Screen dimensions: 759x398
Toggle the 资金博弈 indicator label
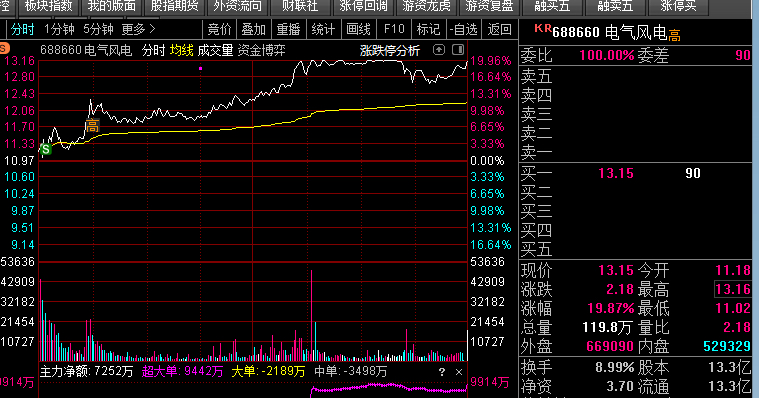(261, 50)
